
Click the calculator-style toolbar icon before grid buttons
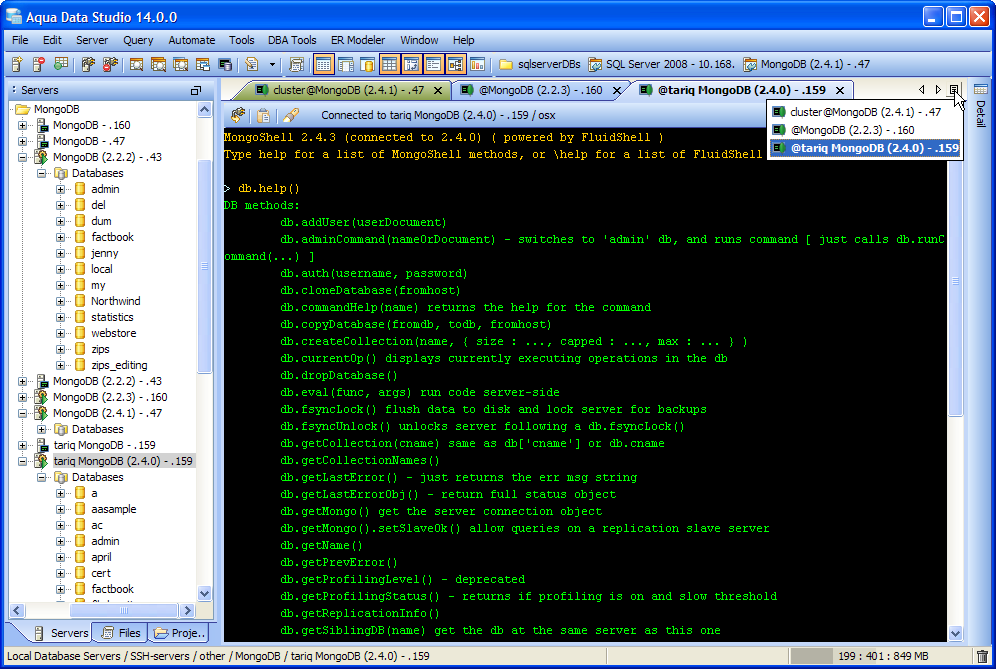coord(296,64)
